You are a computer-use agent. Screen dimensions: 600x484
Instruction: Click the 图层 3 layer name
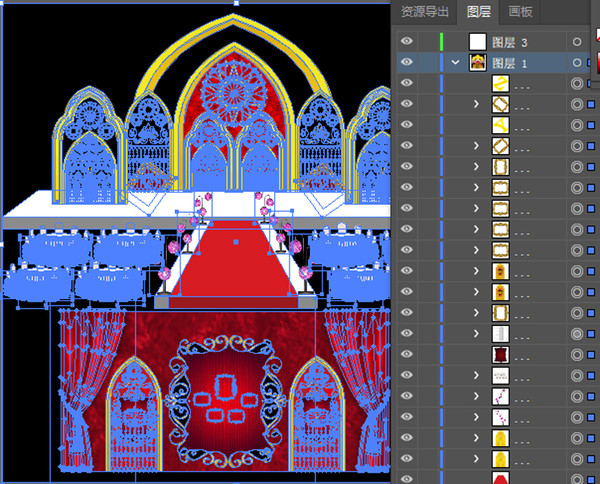pyautogui.click(x=509, y=42)
